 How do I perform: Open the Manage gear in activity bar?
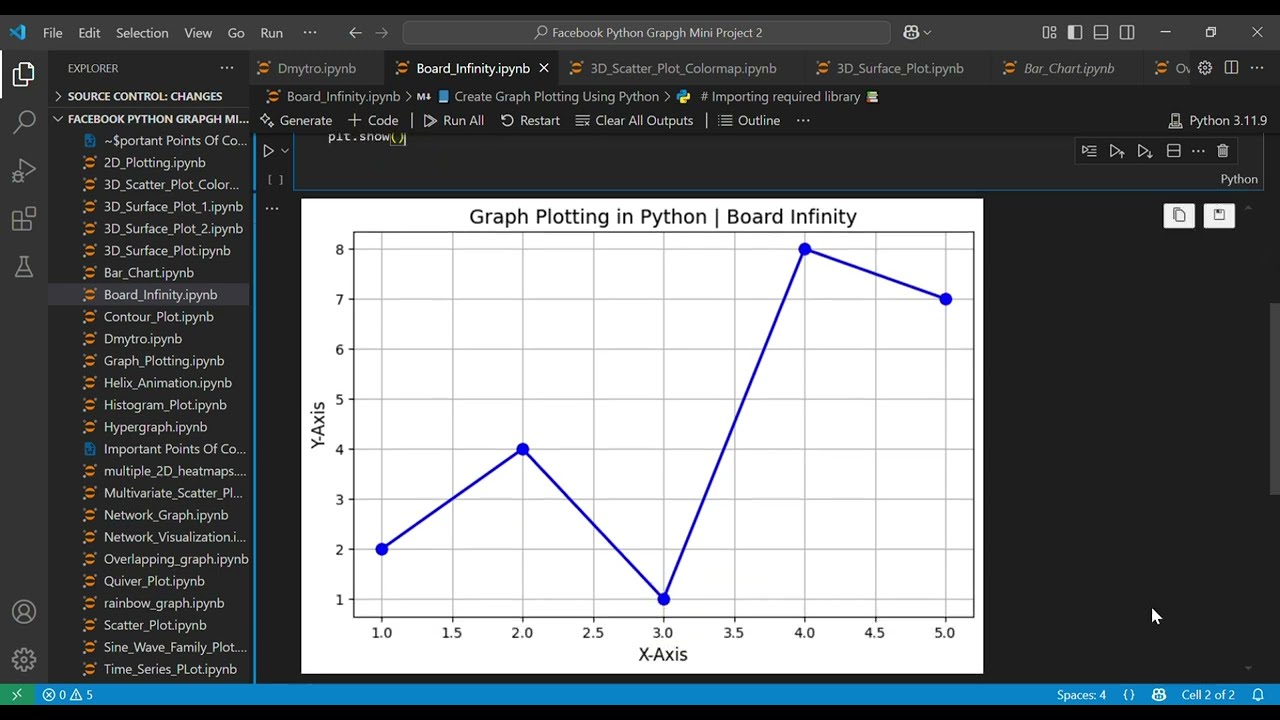[24, 660]
